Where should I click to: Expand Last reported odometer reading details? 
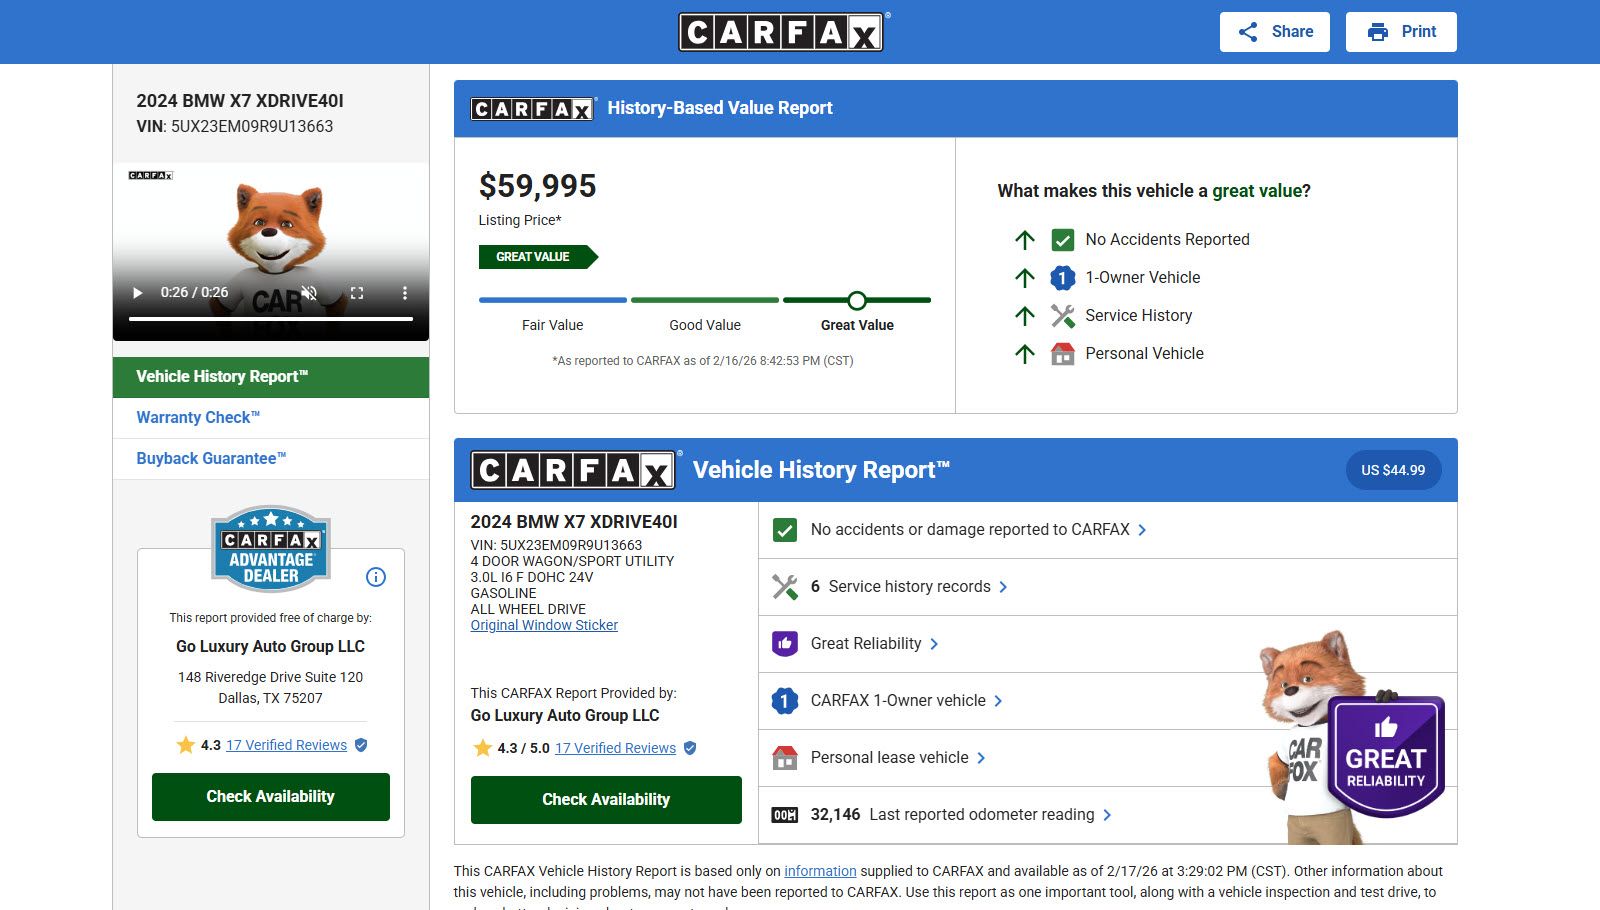[1107, 815]
